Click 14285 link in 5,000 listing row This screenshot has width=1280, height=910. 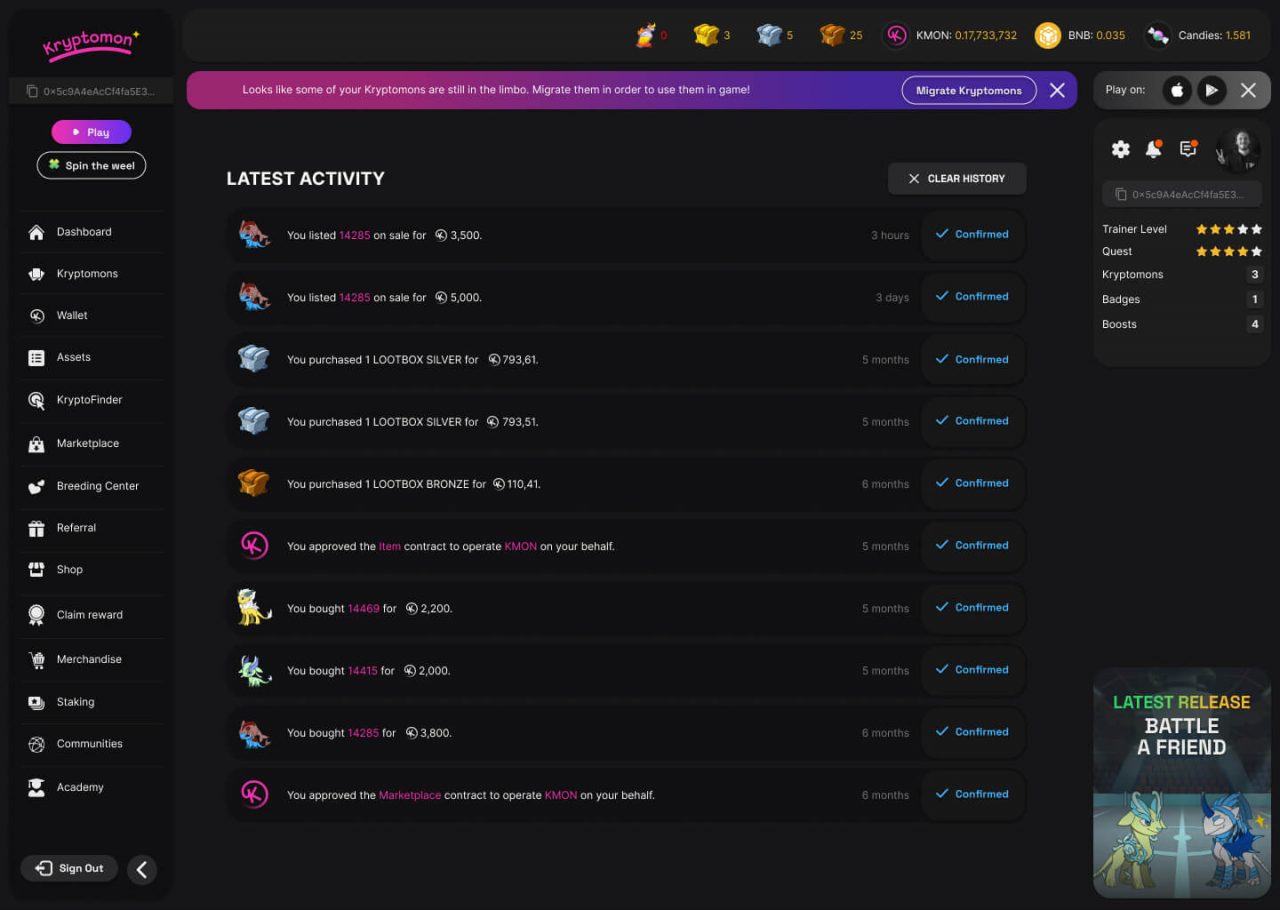pyautogui.click(x=354, y=298)
